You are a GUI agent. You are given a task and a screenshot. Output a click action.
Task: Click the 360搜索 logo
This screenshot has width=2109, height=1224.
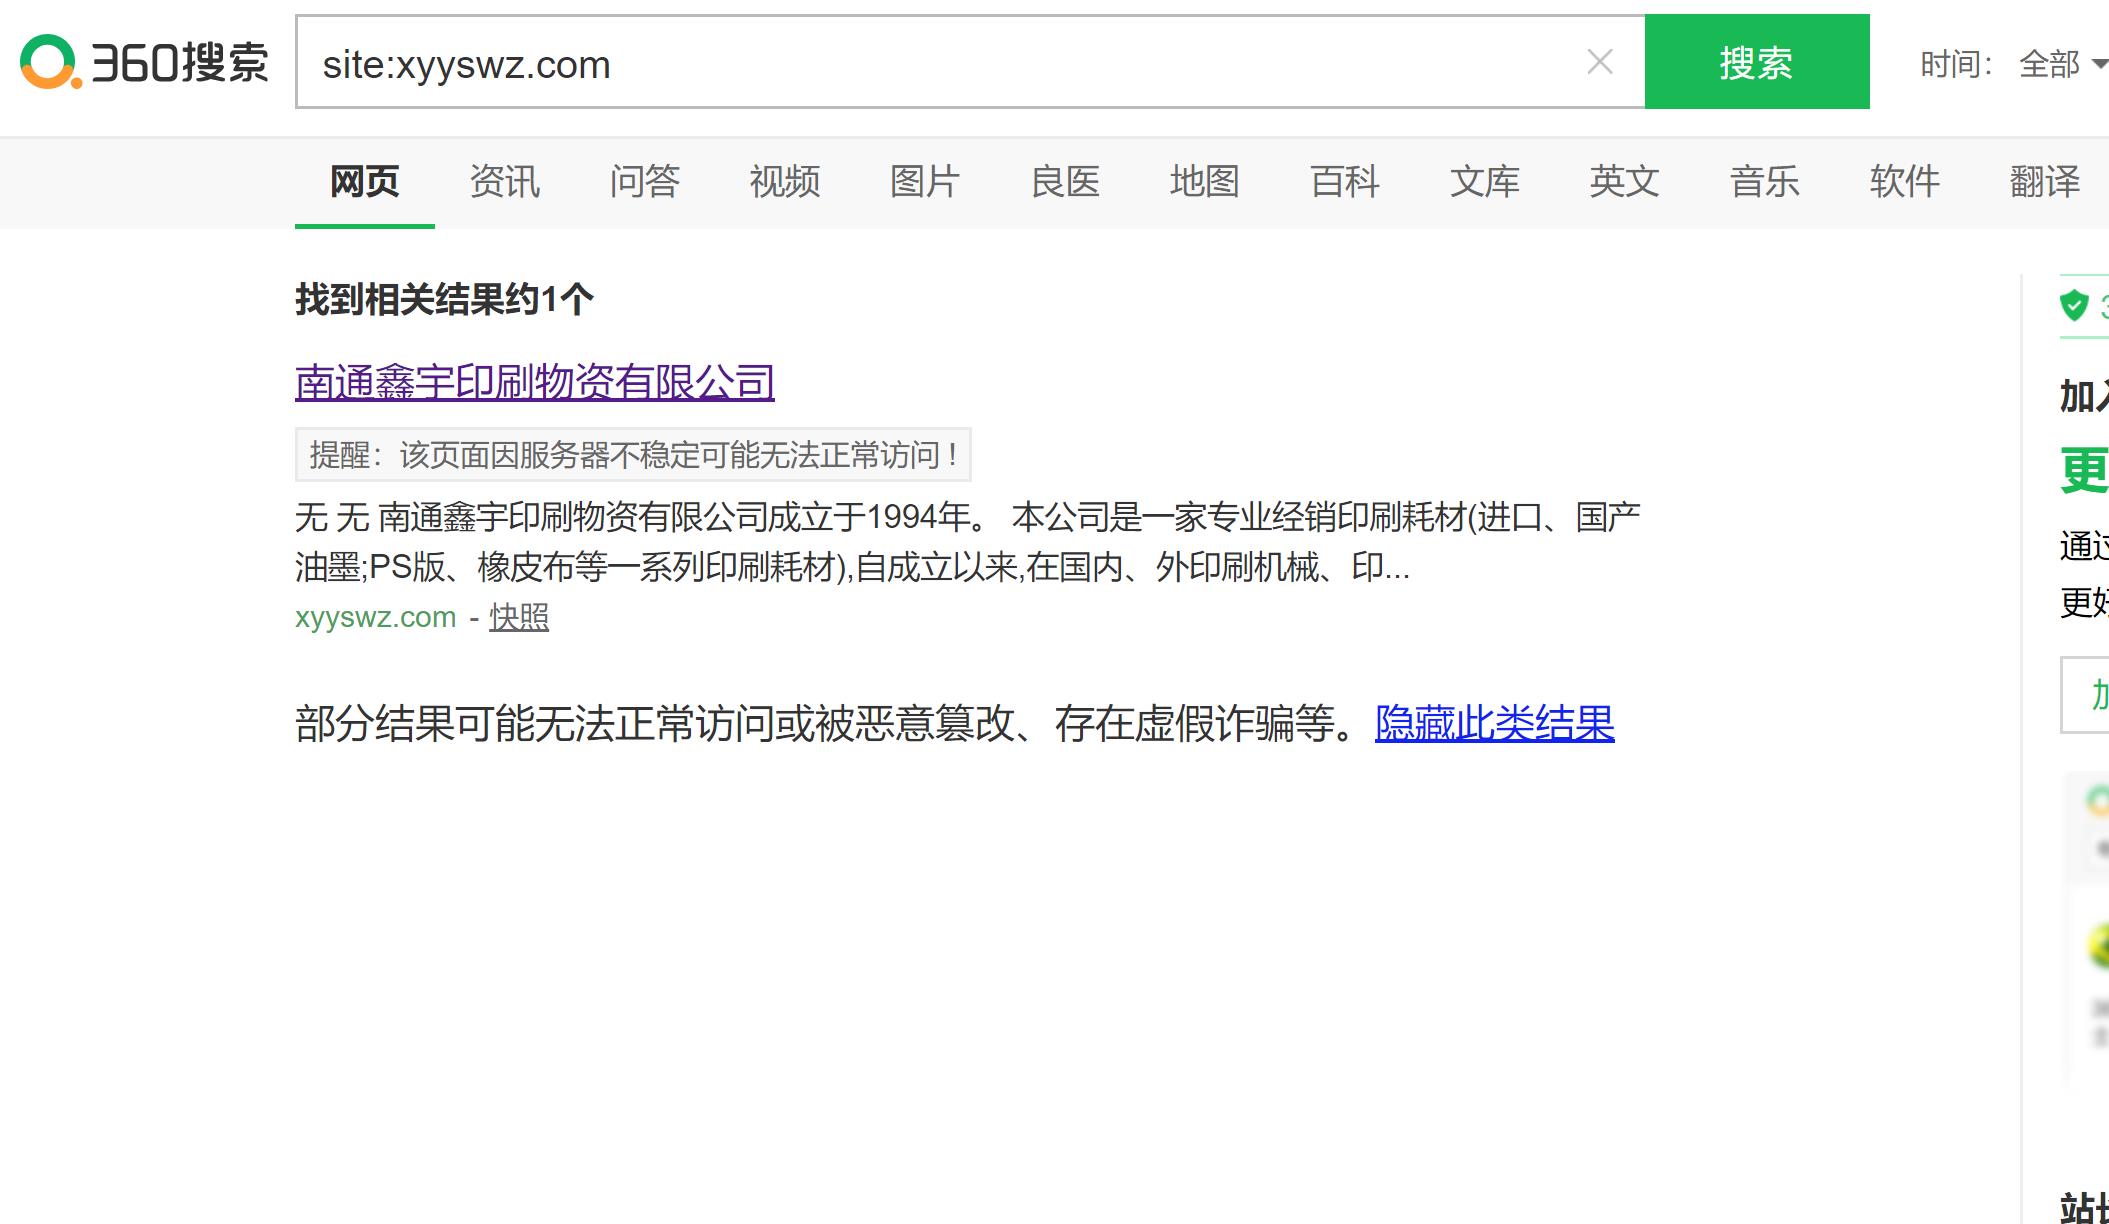point(142,62)
